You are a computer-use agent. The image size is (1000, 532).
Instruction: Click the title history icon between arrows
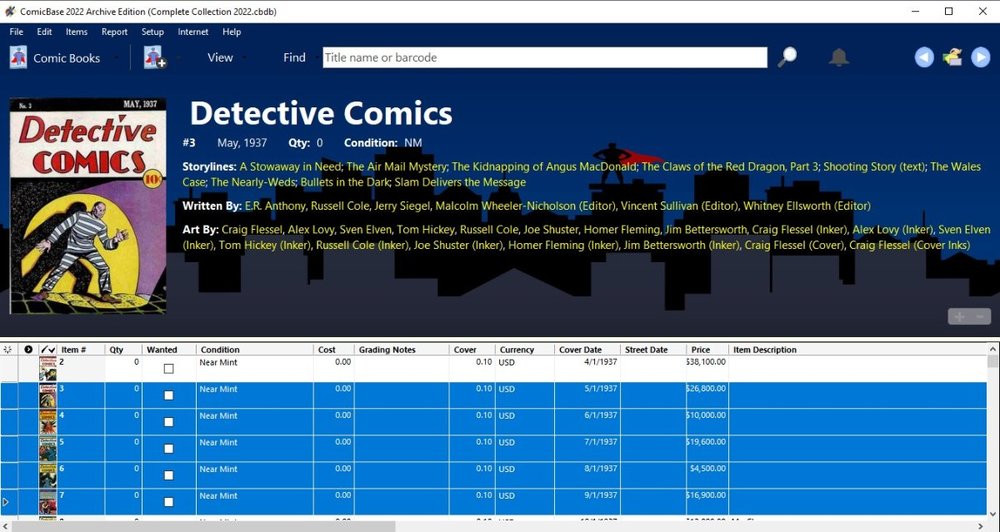coord(952,57)
